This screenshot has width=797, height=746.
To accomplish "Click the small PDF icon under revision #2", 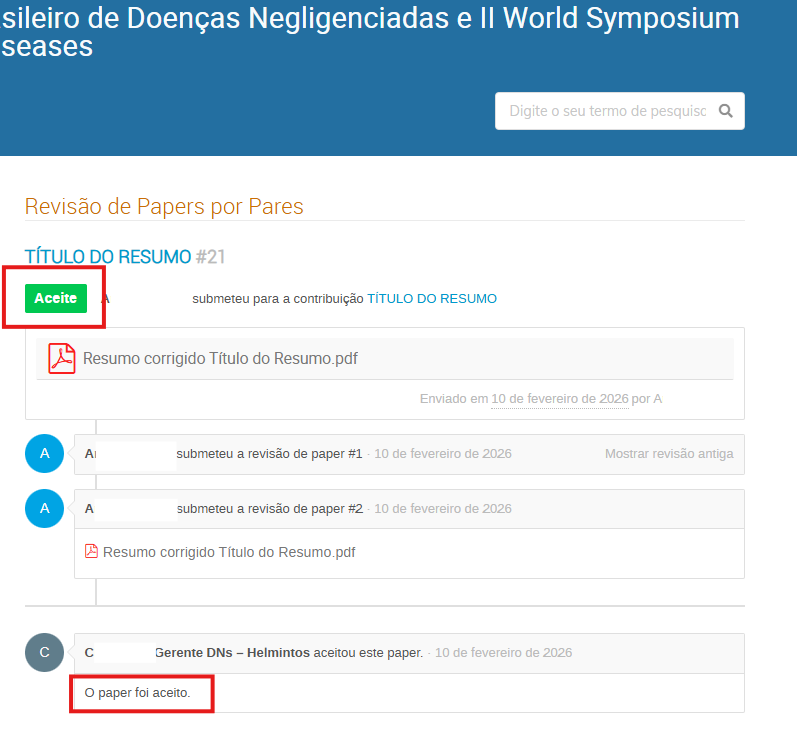I will [91, 552].
